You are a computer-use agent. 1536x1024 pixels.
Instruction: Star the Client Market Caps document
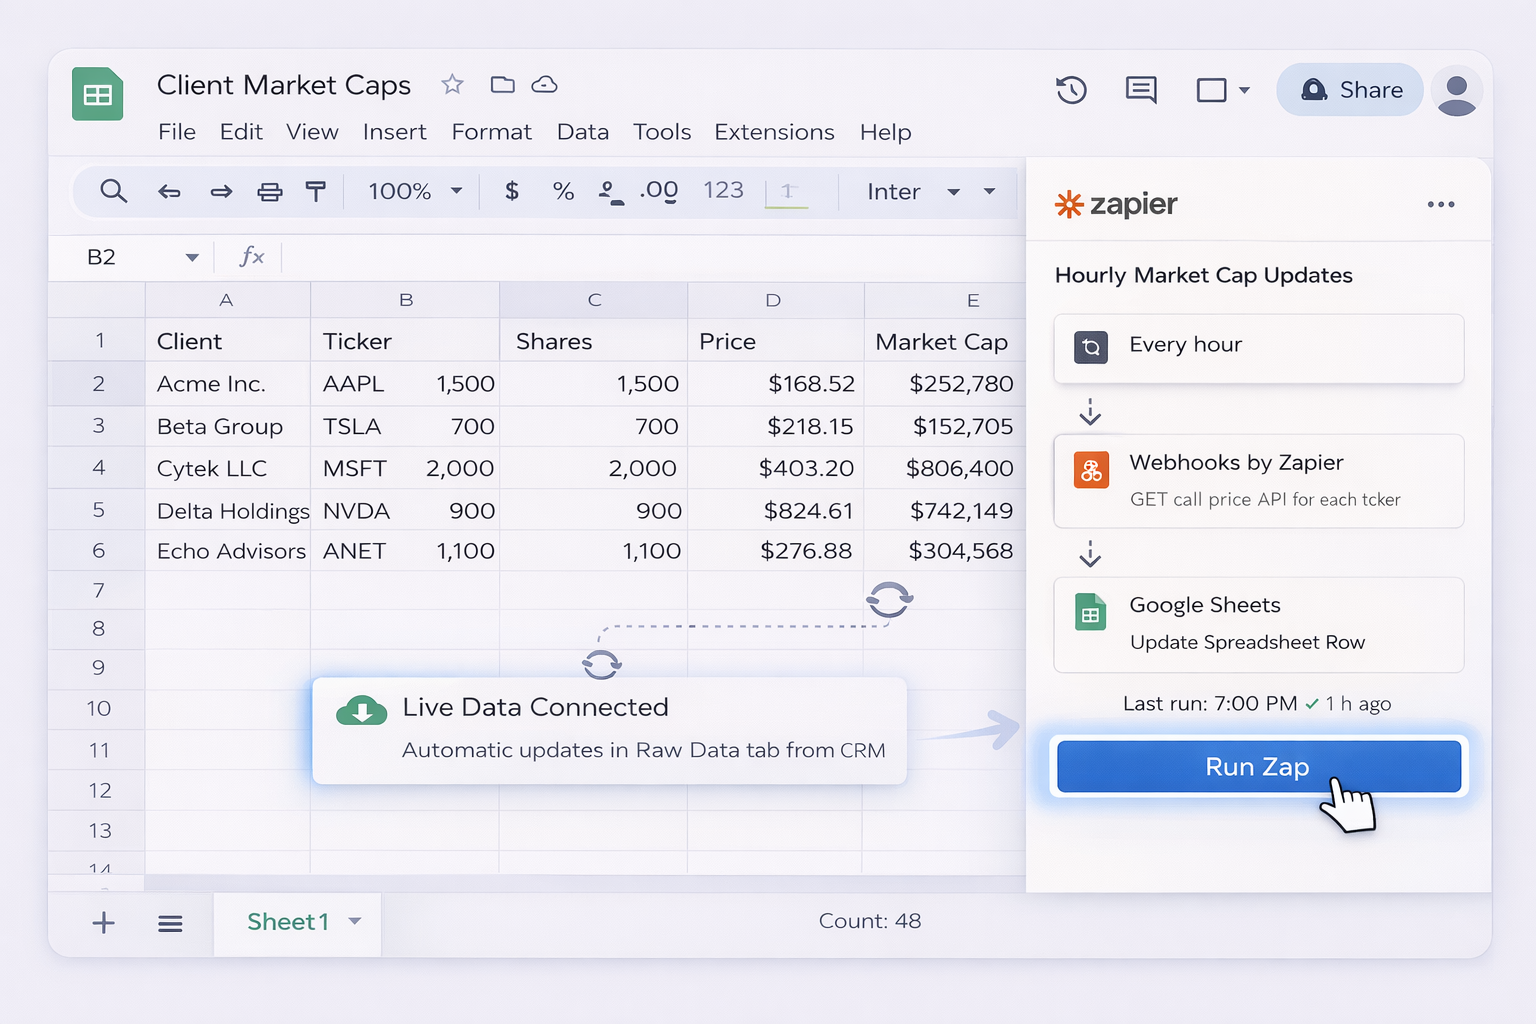tap(452, 84)
